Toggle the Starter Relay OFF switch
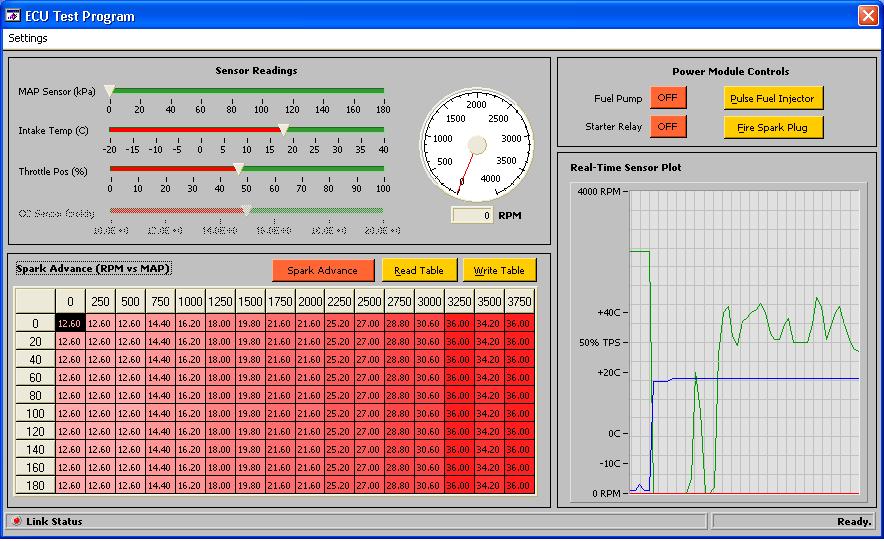This screenshot has width=884, height=541. coord(668,126)
